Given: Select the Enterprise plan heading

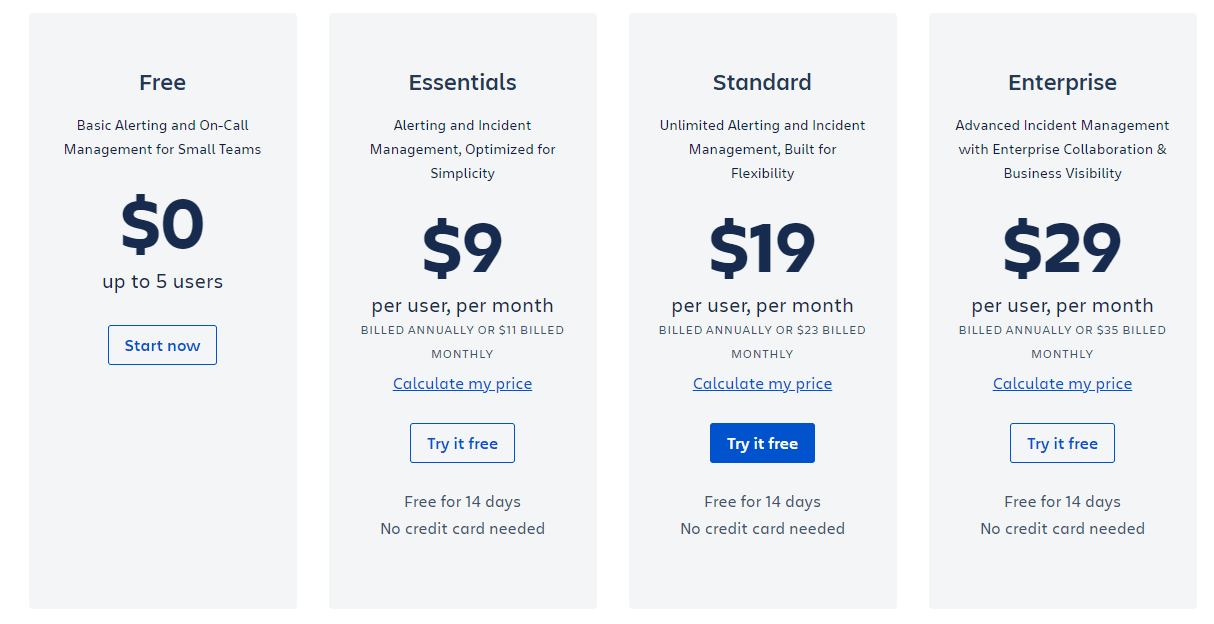Looking at the screenshot, I should (1062, 83).
